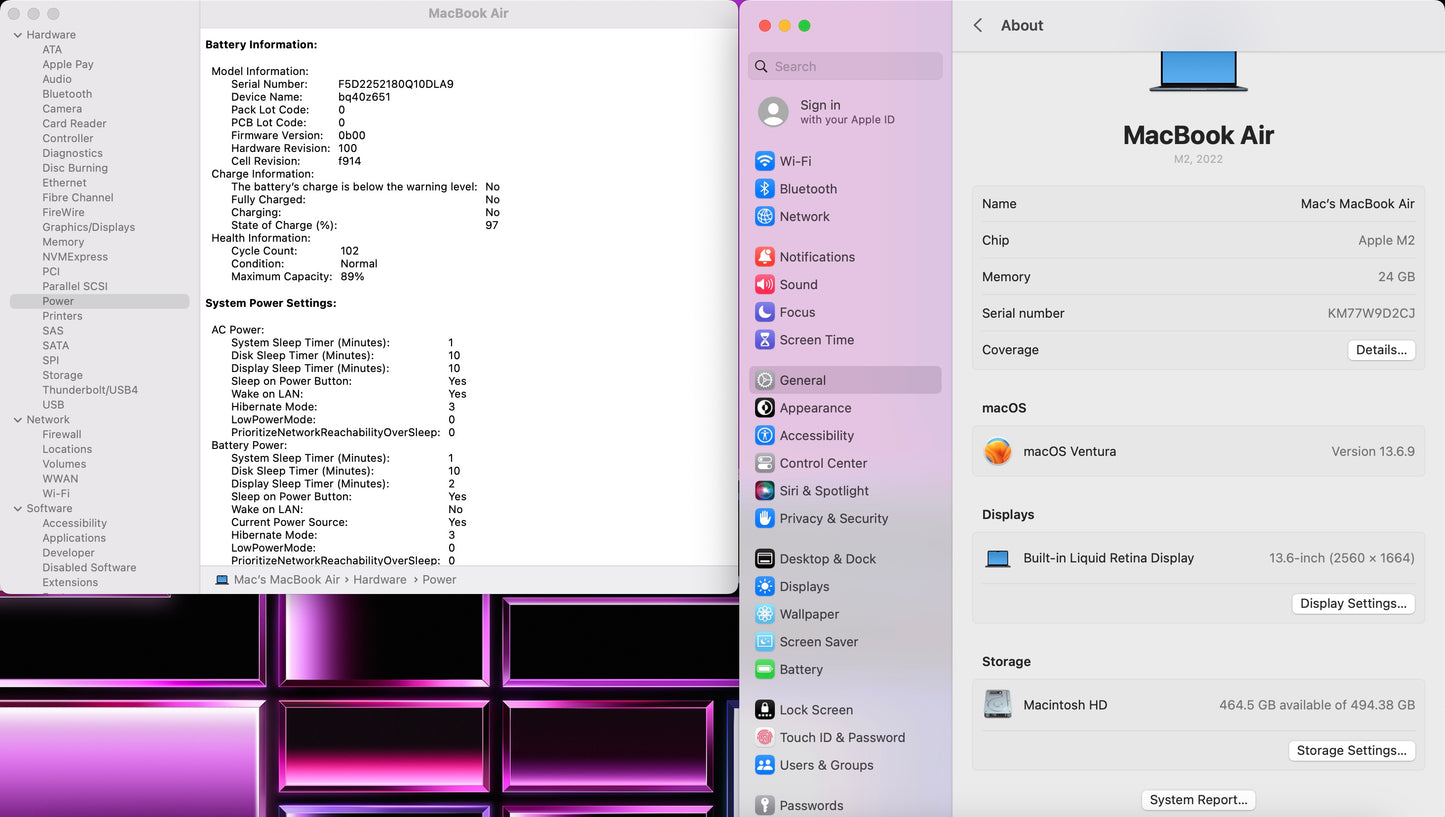The image size is (1445, 817).
Task: Click the Search field in System Settings
Action: click(845, 67)
